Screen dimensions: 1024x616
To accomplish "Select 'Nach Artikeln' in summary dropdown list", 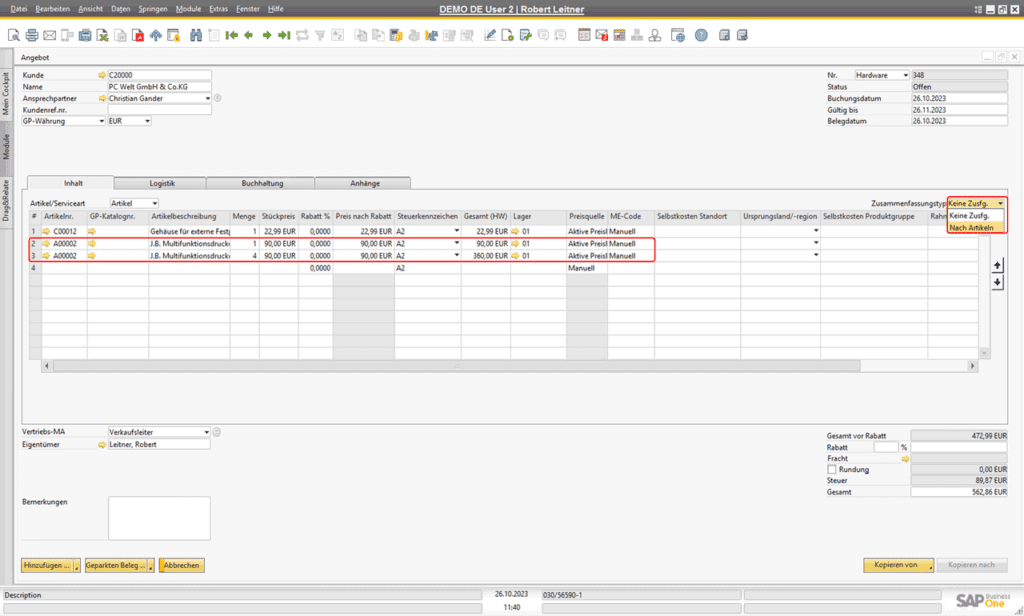I will click(x=976, y=227).
